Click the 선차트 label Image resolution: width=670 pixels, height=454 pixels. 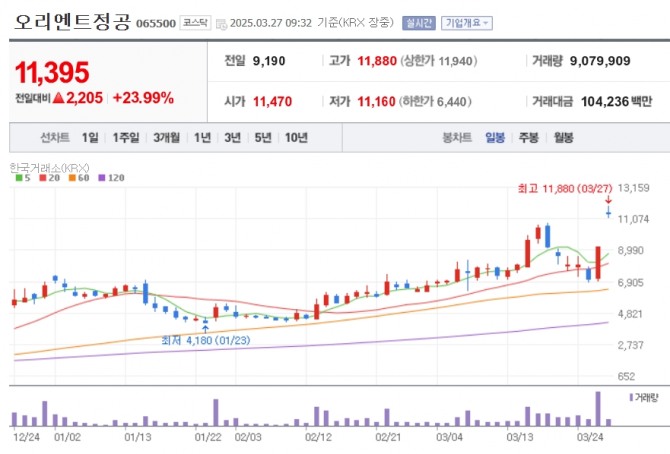pyautogui.click(x=55, y=138)
